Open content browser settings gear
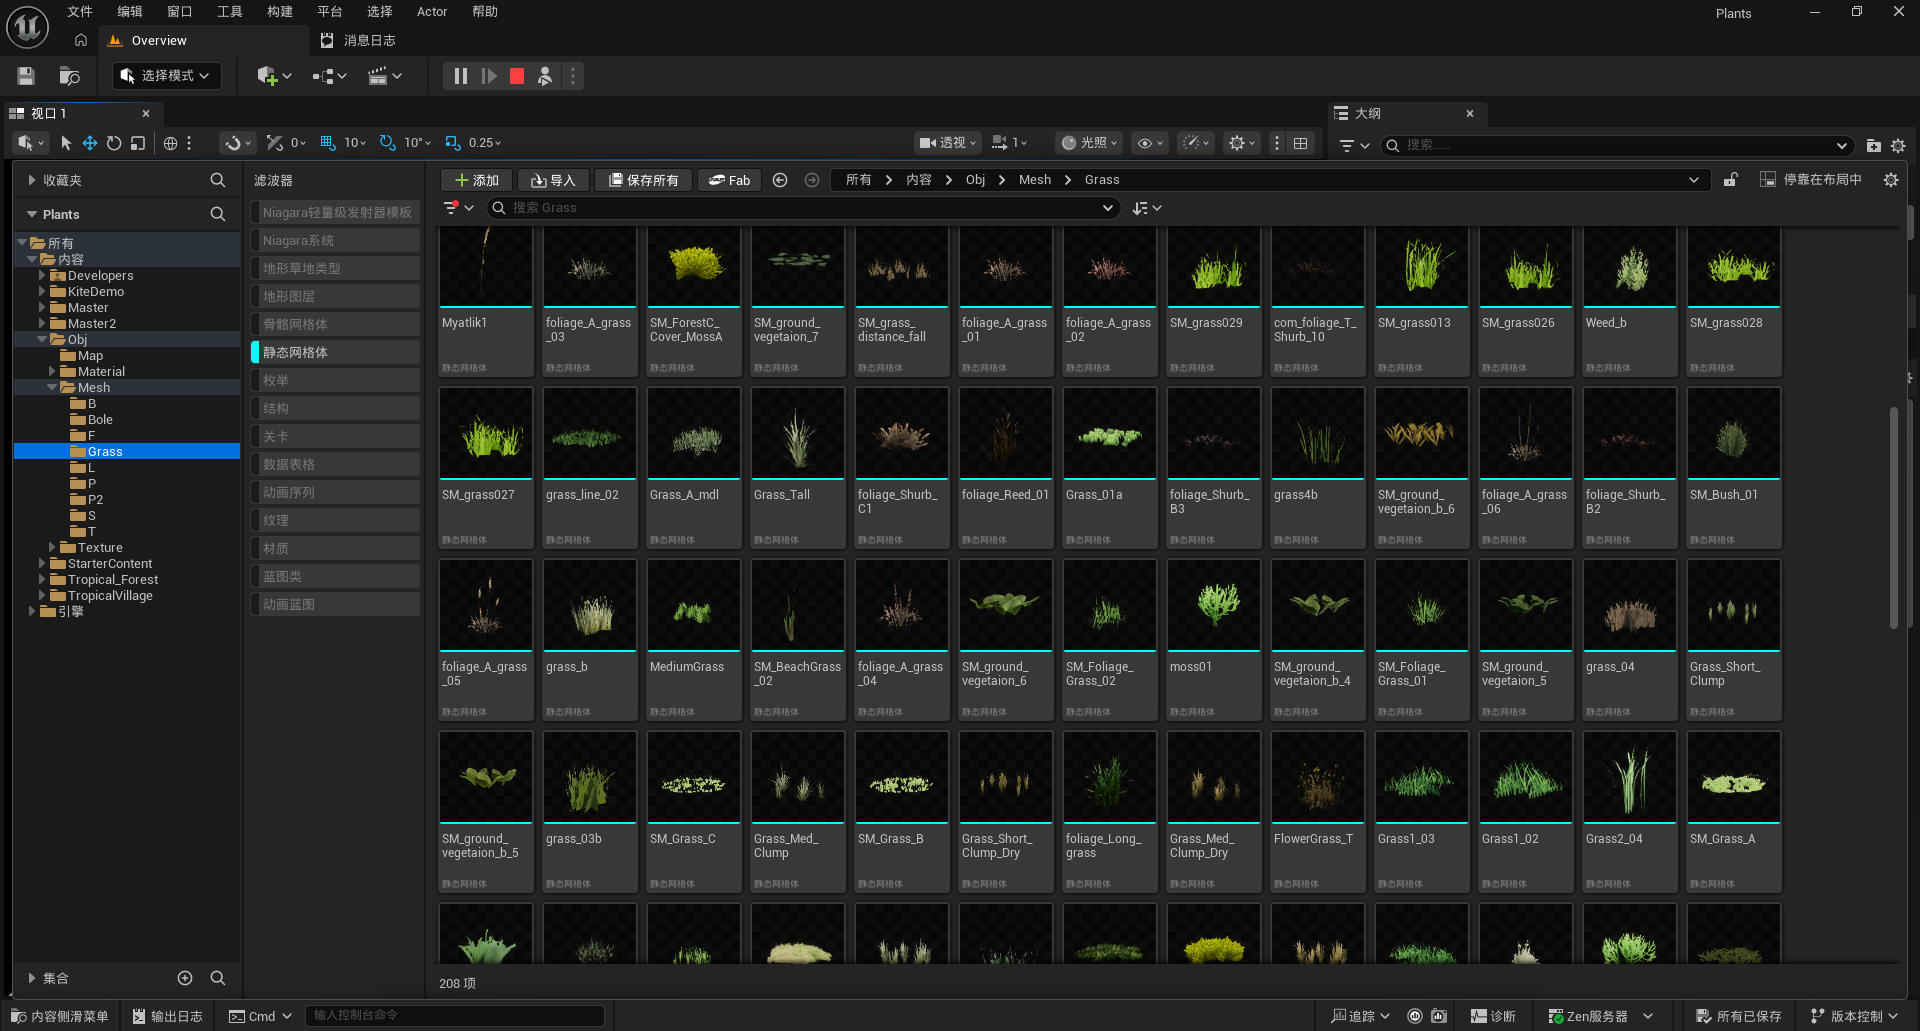The height and width of the screenshot is (1031, 1920). coord(1891,180)
